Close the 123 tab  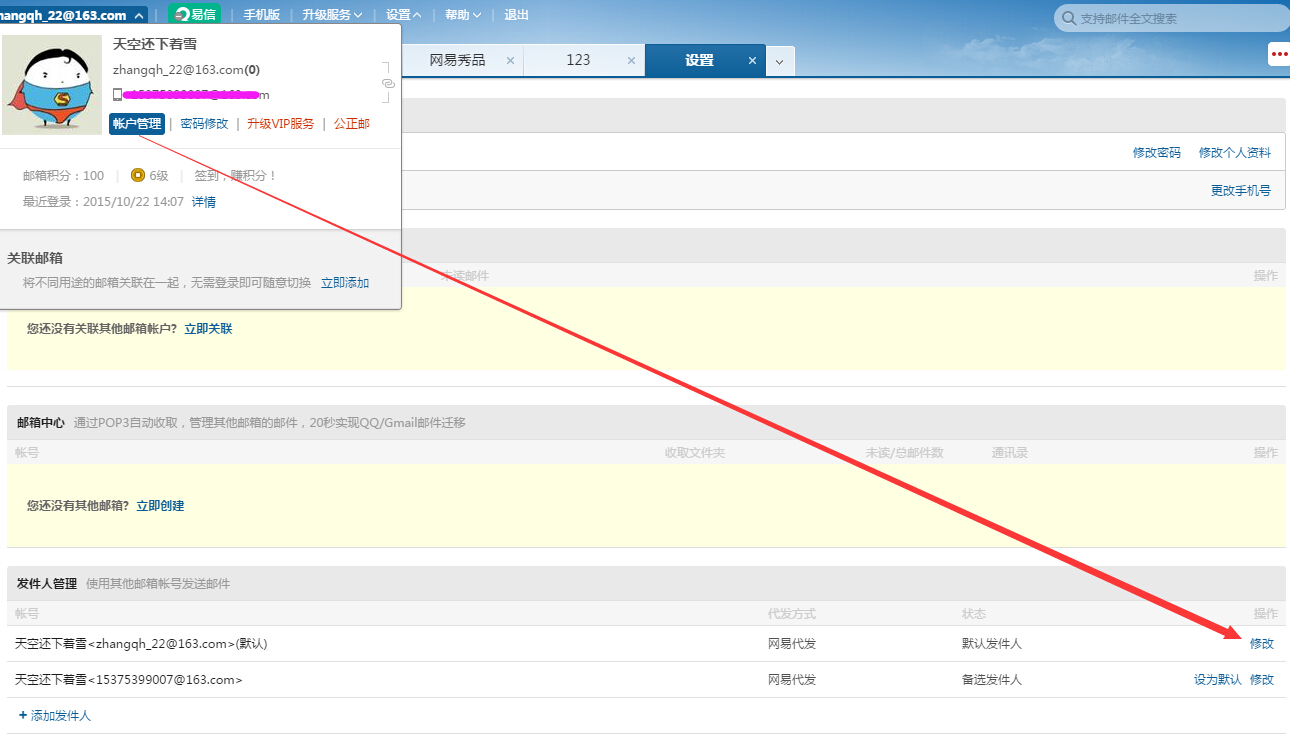[631, 61]
